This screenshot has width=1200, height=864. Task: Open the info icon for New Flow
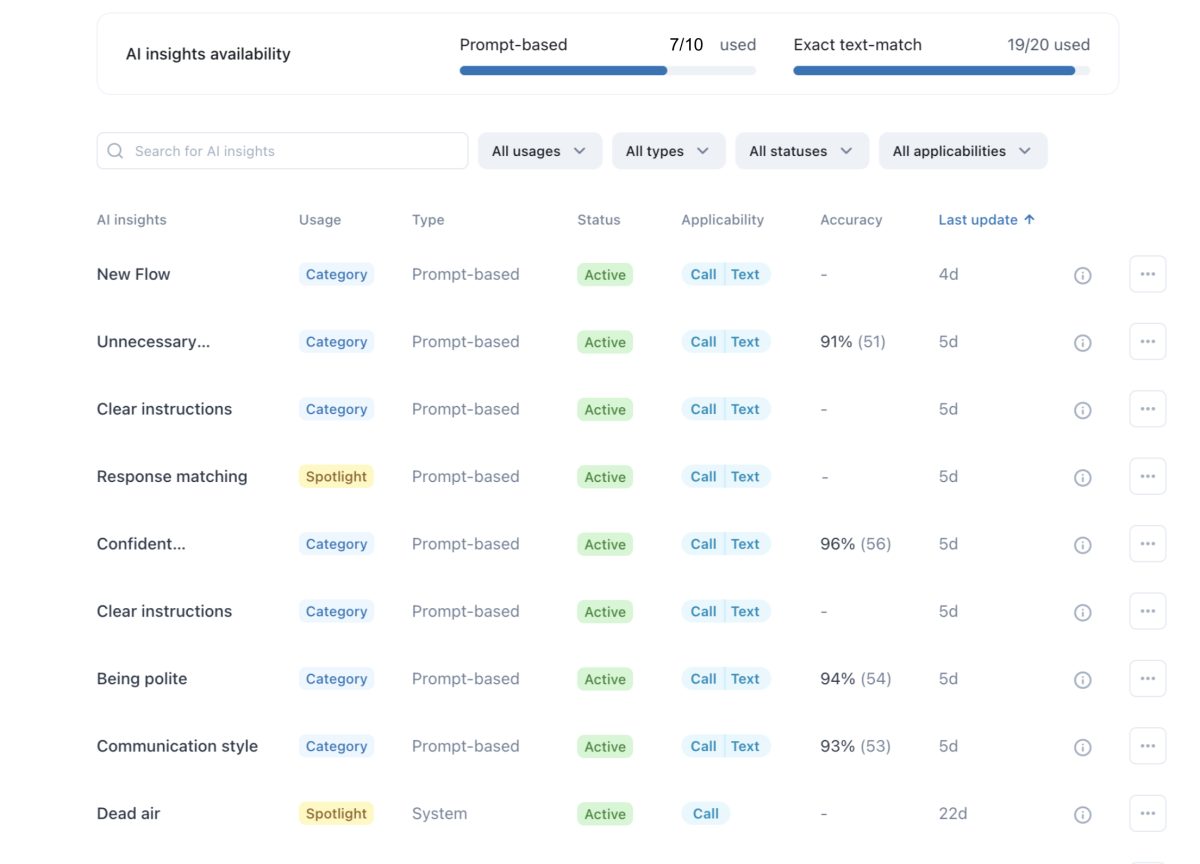[x=1082, y=275]
